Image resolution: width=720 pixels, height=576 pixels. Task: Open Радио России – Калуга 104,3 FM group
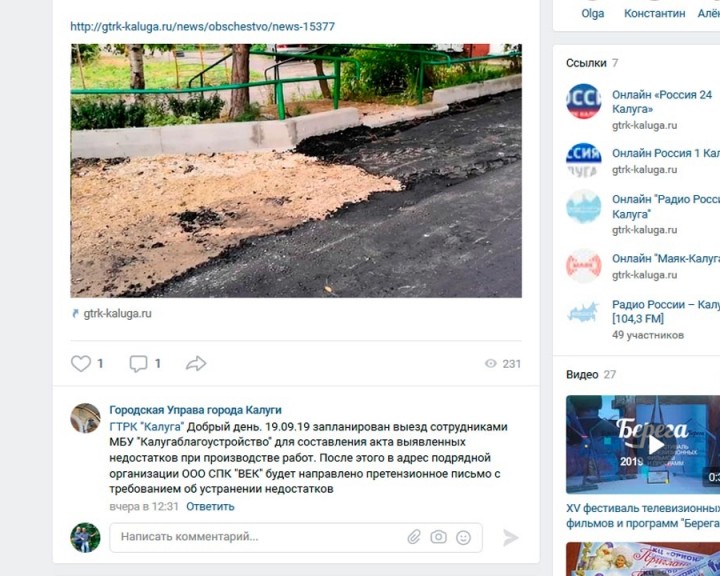pos(666,311)
